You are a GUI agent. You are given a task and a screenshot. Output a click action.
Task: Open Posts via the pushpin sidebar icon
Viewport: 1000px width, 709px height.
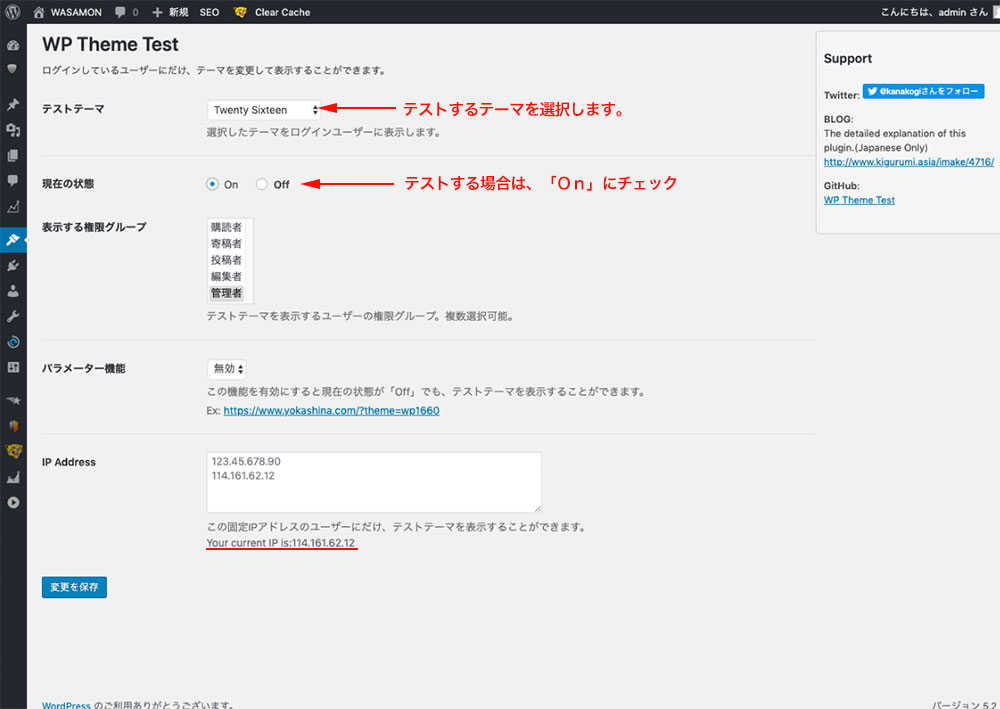click(13, 105)
